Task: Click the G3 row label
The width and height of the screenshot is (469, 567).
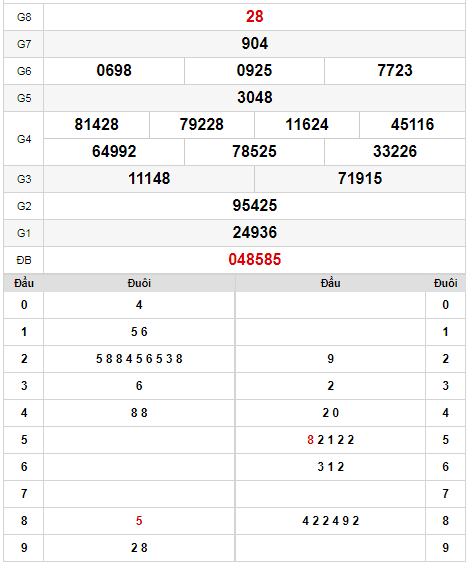Action: click(x=24, y=179)
